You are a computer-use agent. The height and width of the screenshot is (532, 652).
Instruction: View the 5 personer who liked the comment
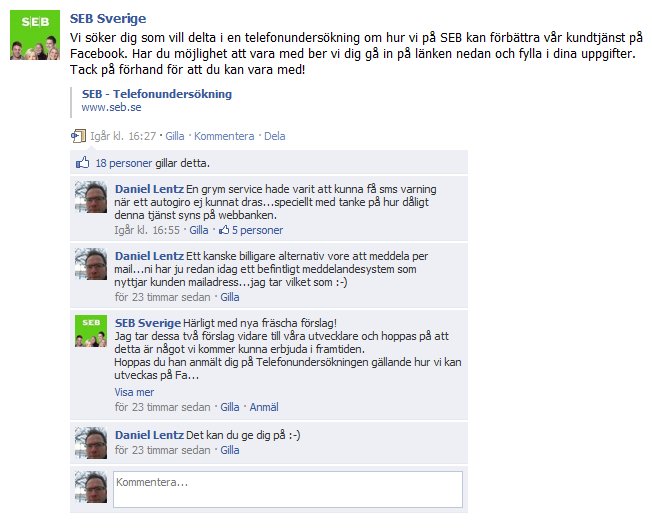click(x=251, y=230)
